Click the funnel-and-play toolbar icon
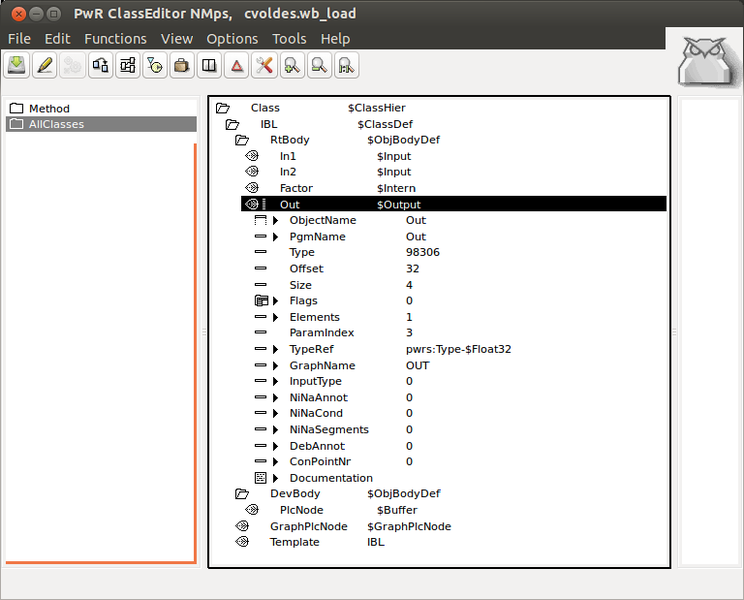Image resolution: width=744 pixels, height=600 pixels. [155, 65]
